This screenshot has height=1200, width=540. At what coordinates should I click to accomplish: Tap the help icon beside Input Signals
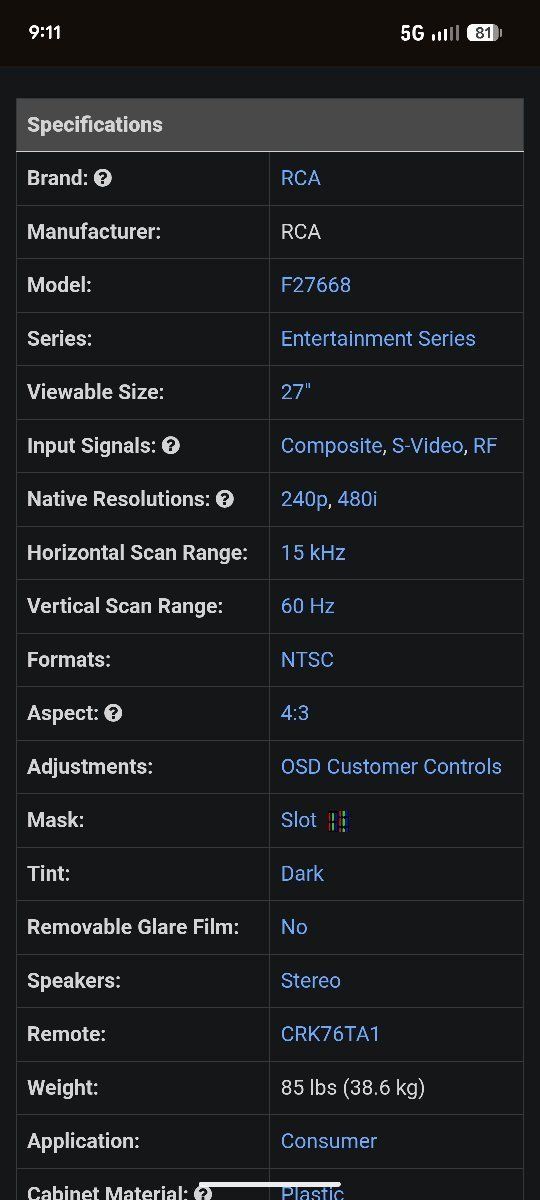171,446
